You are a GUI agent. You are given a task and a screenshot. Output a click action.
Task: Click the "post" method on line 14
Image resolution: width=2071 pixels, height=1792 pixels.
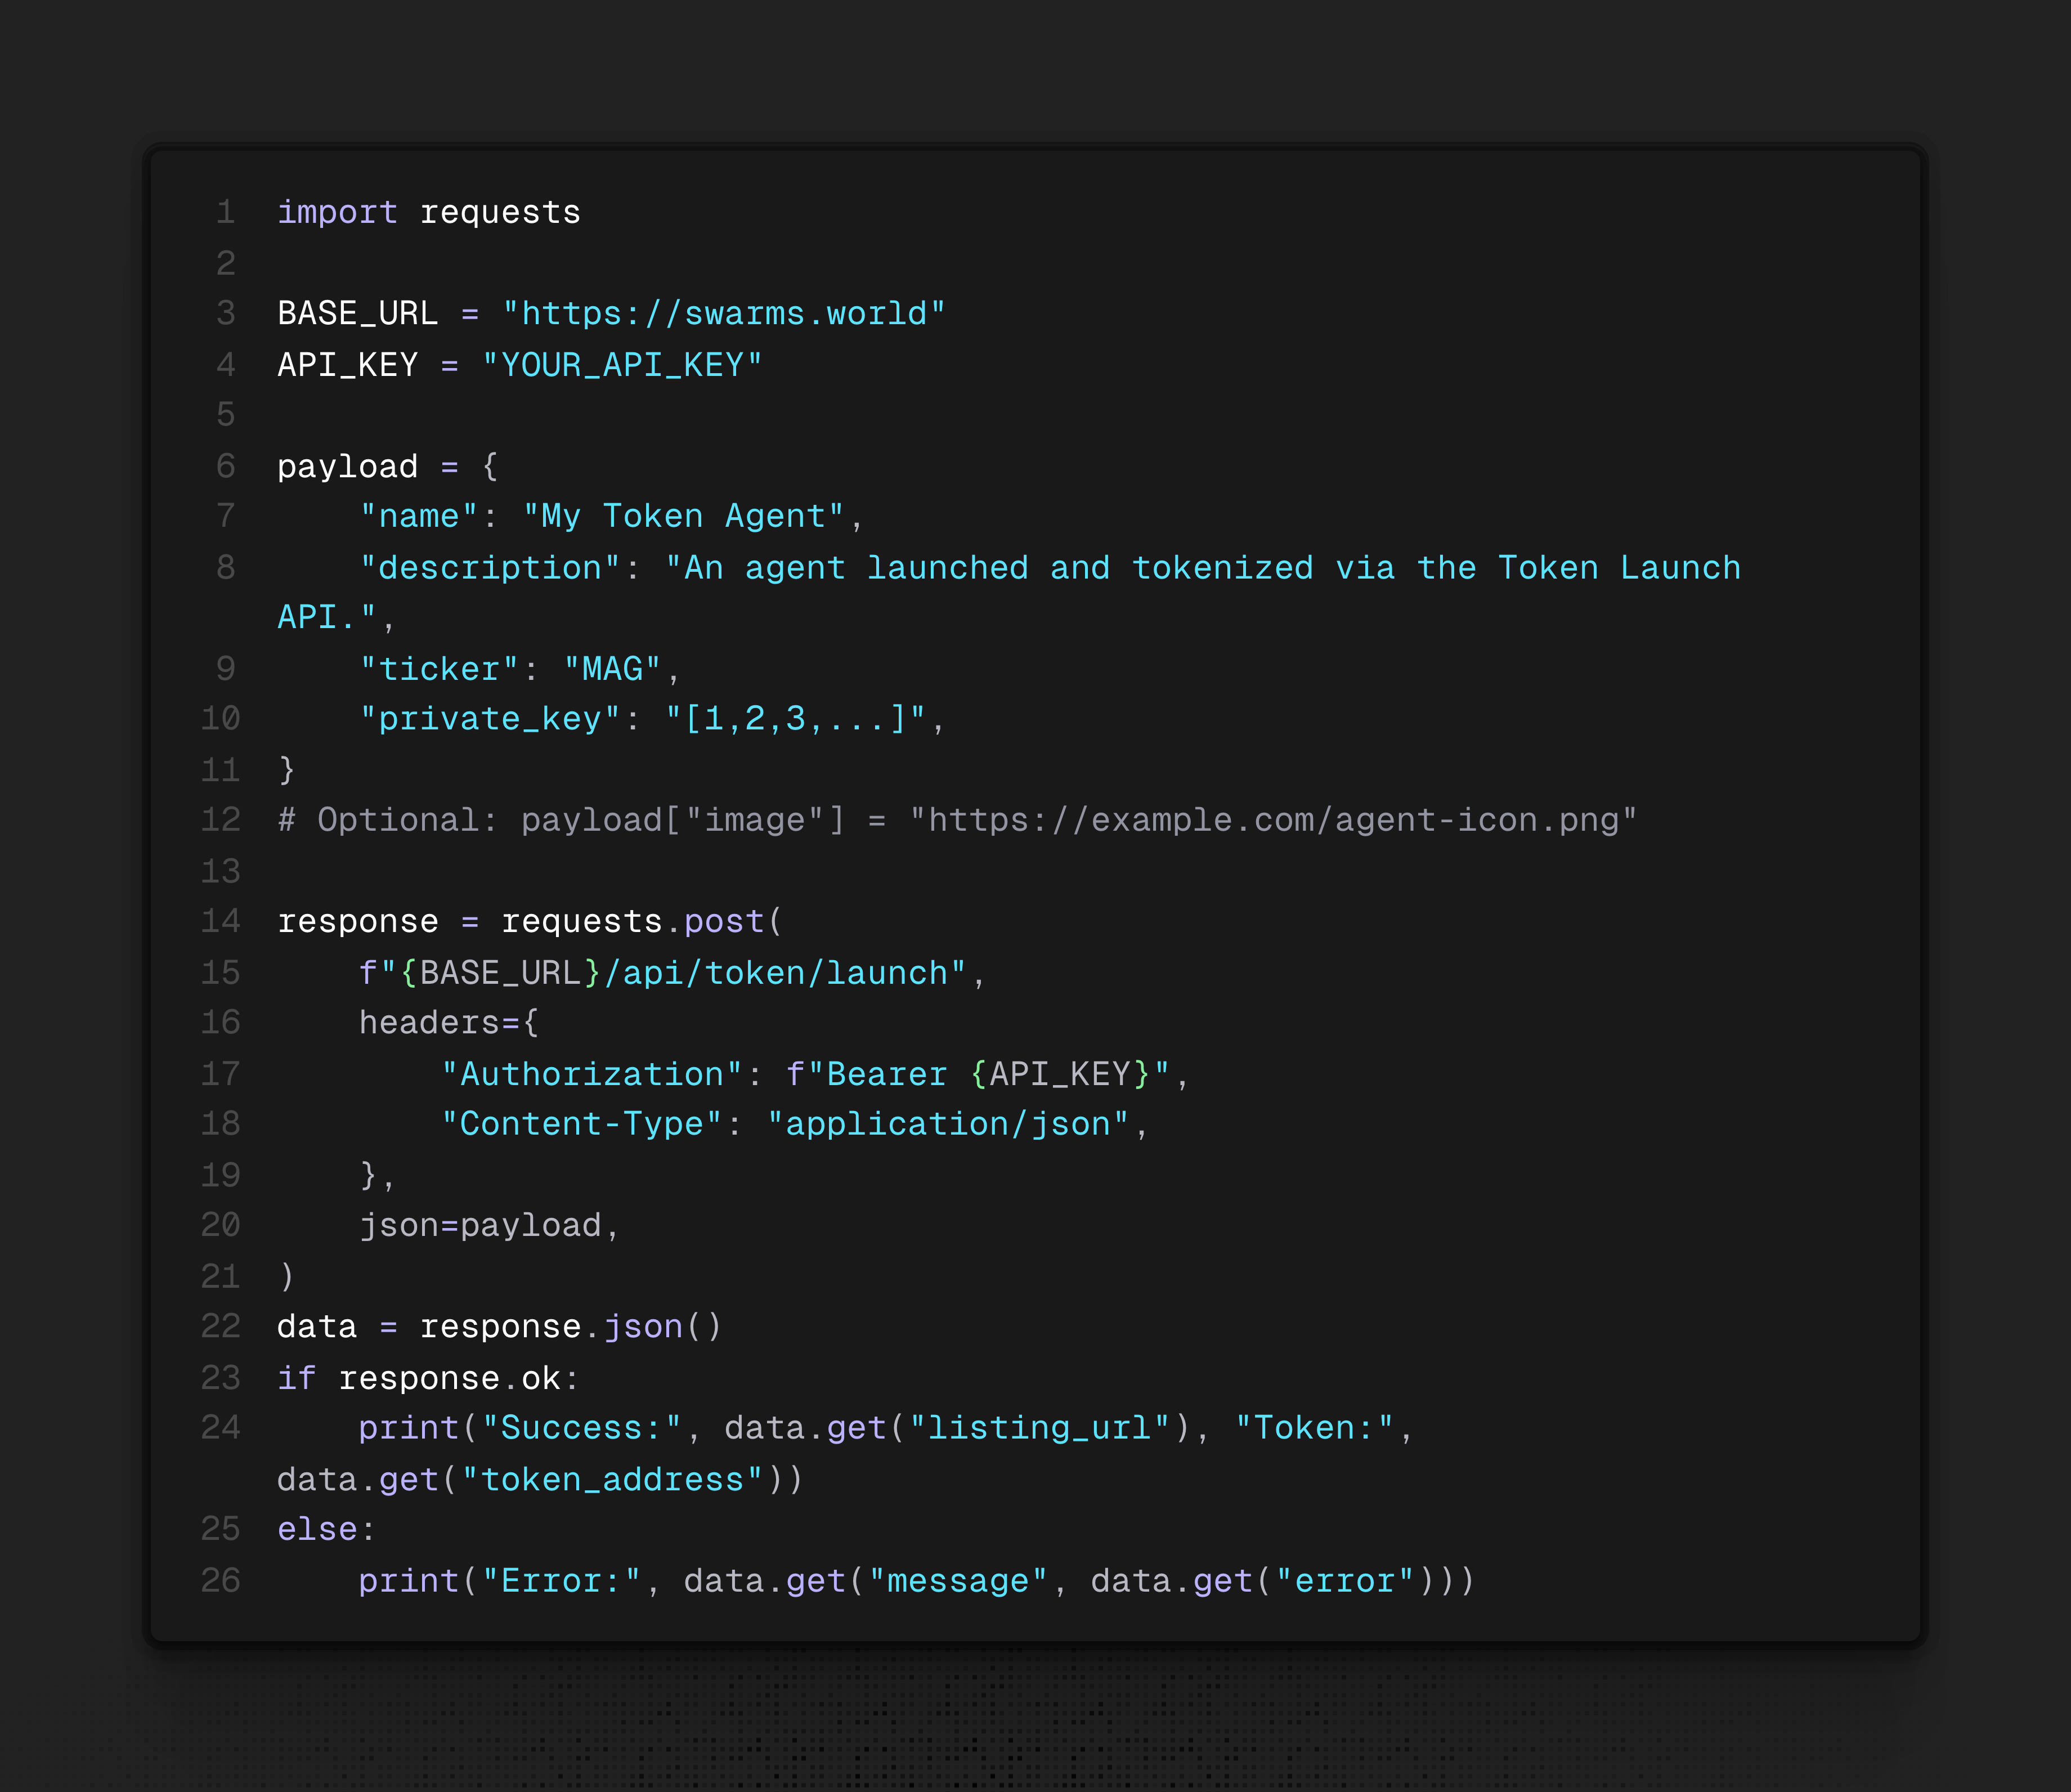tap(724, 922)
